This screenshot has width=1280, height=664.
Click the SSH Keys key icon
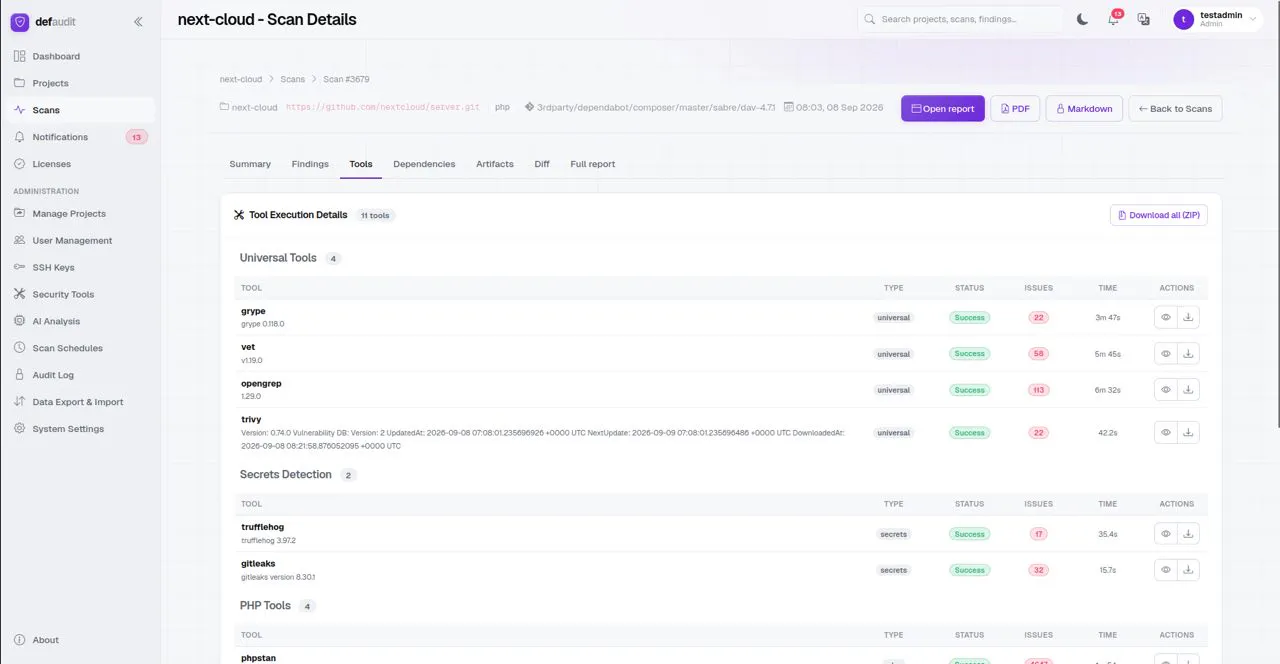tap(20, 267)
